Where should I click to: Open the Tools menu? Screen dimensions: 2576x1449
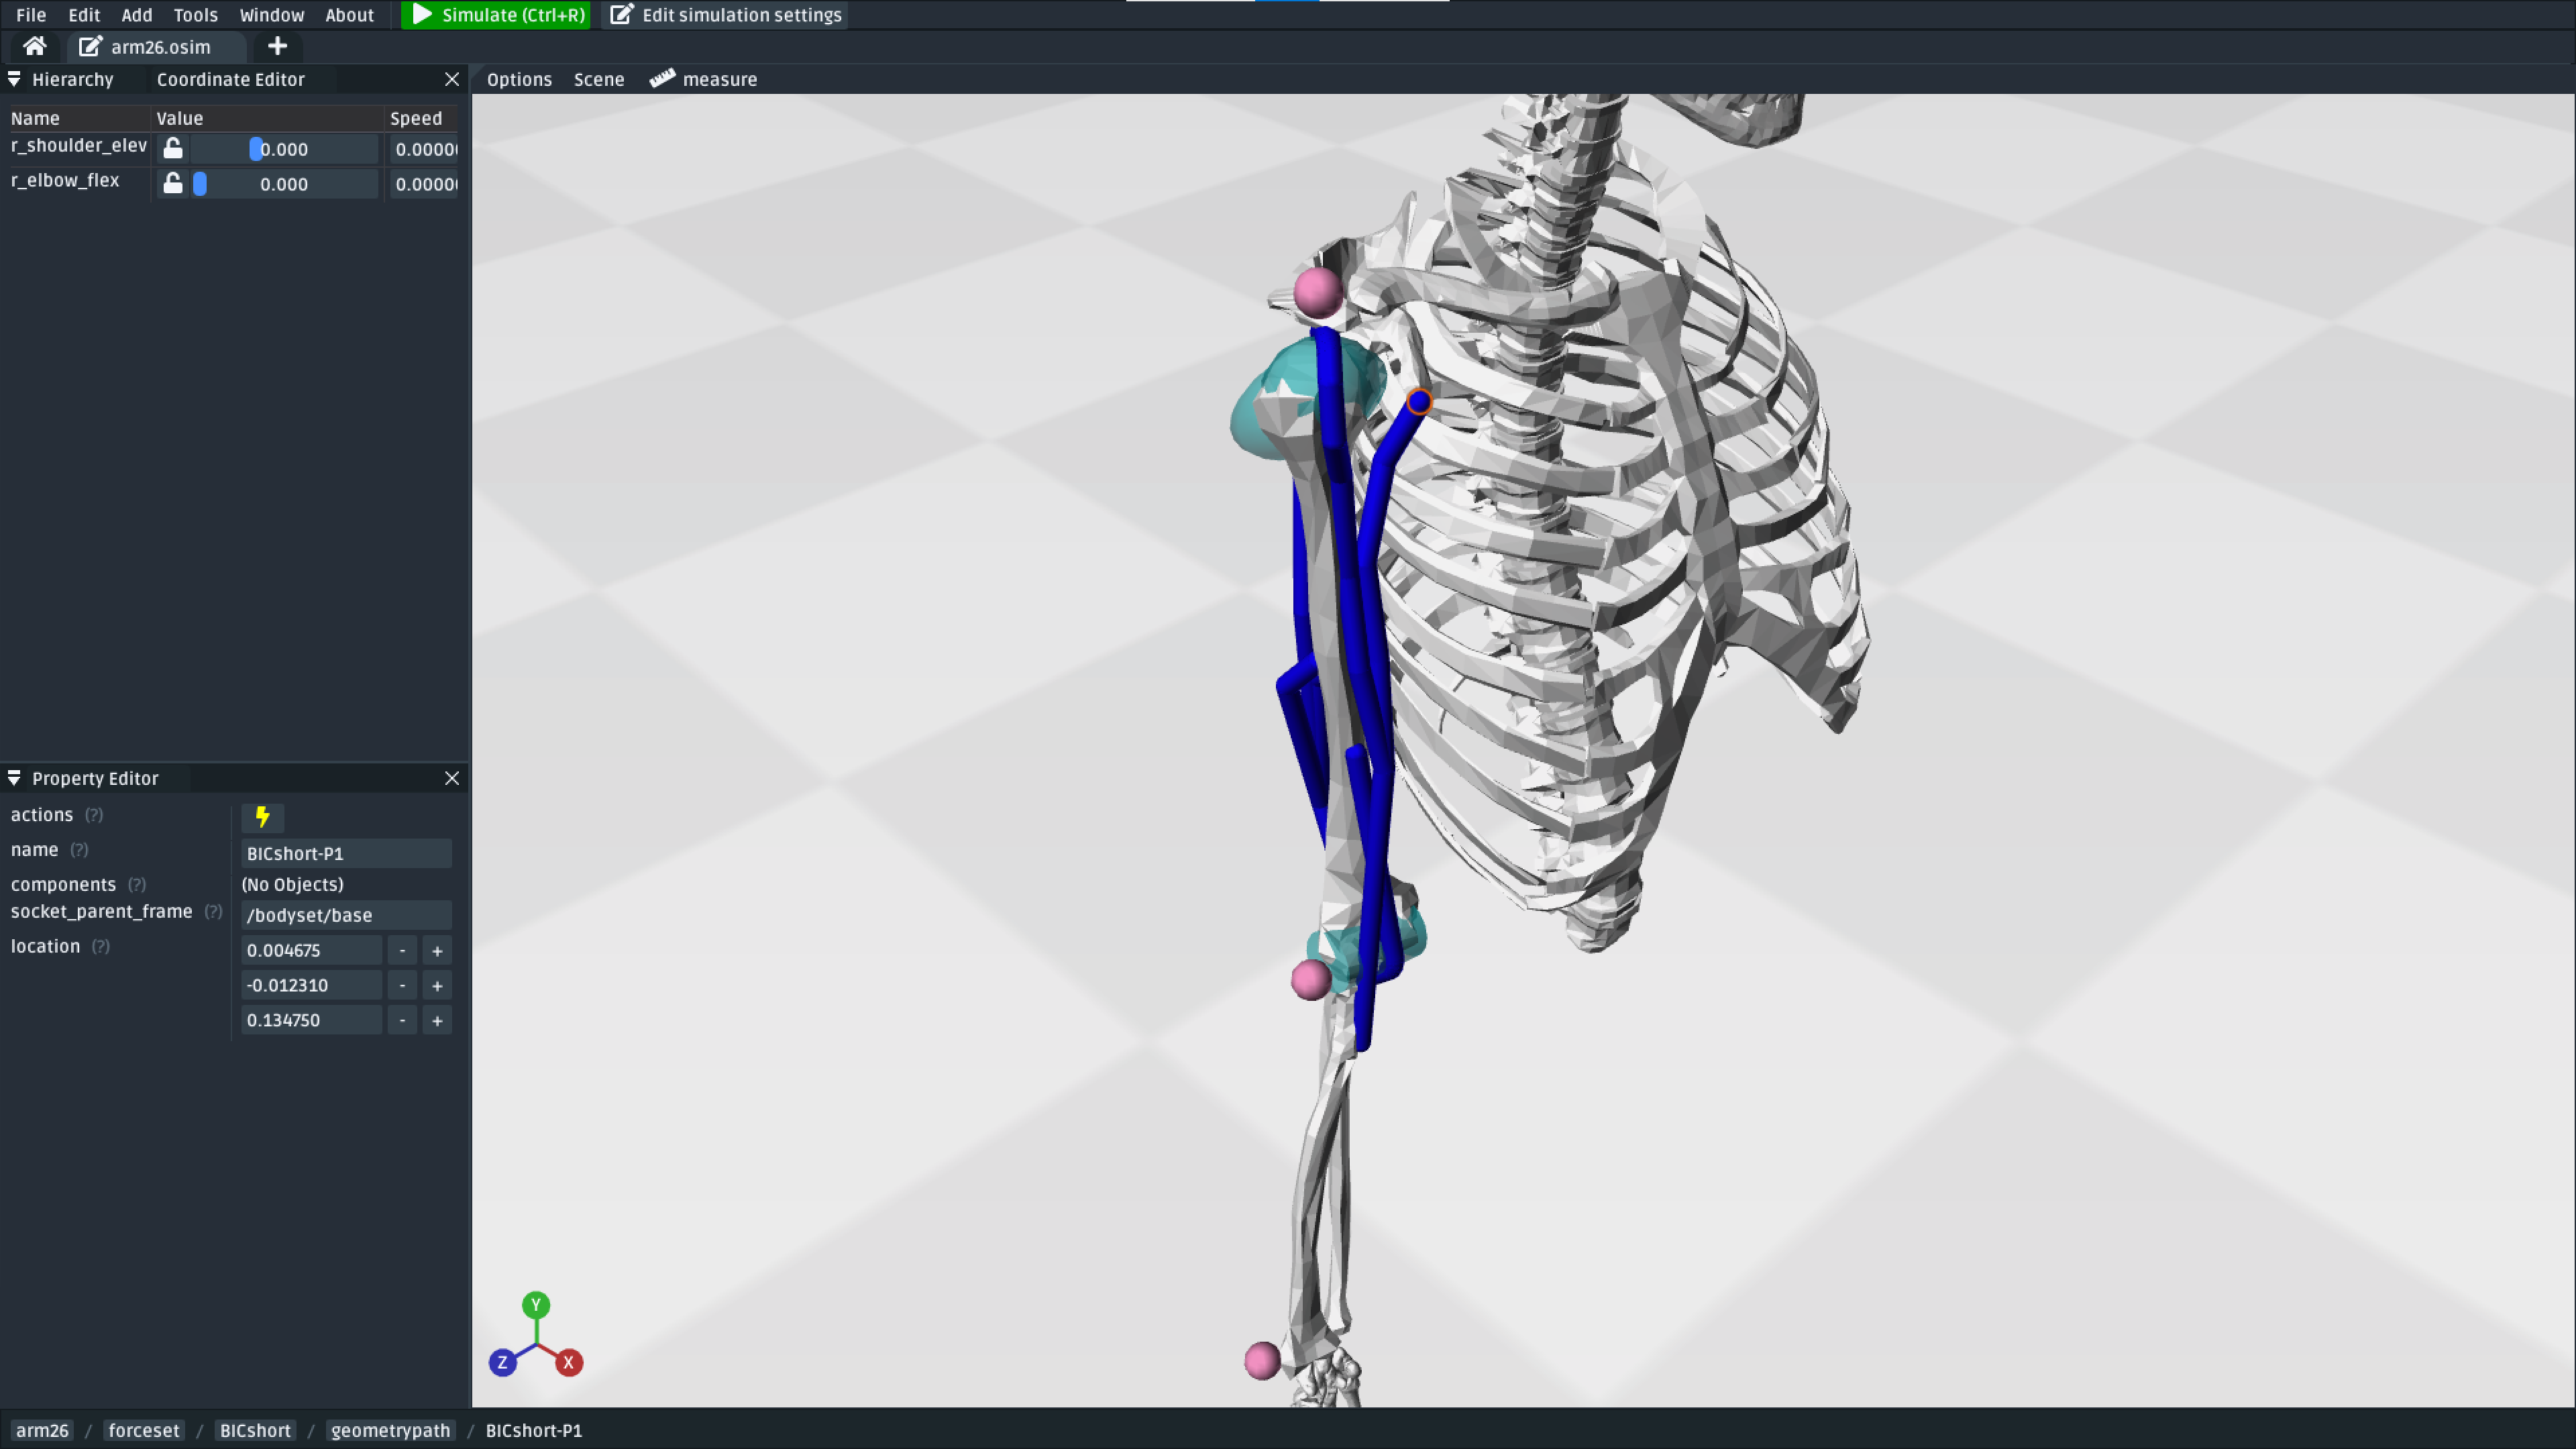click(195, 15)
